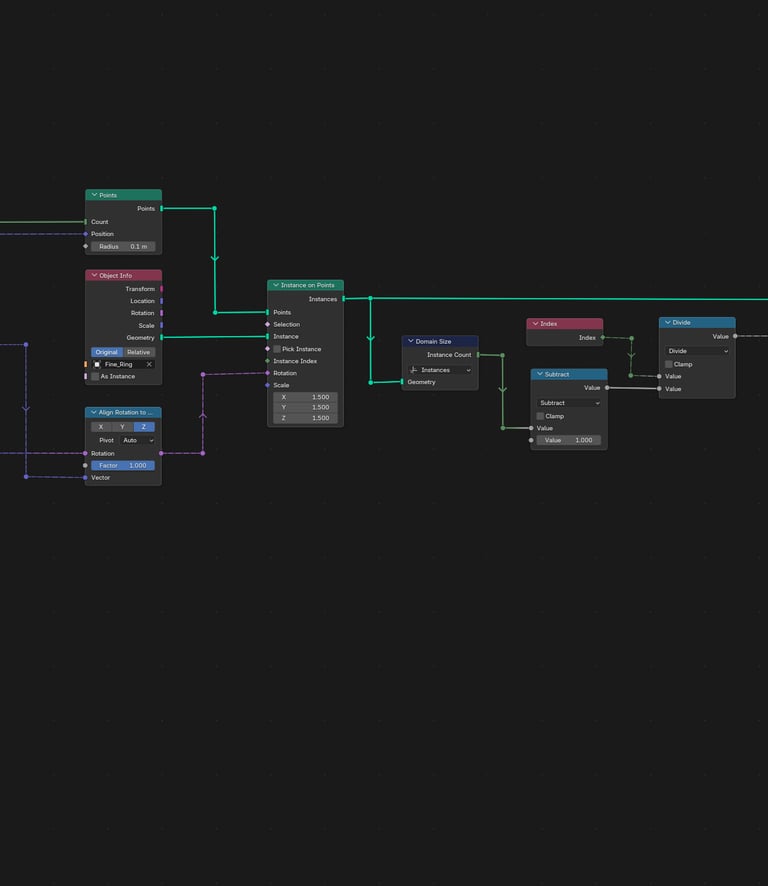This screenshot has height=886, width=768.
Task: Click the Fine_Ring object icon
Action: click(97, 364)
